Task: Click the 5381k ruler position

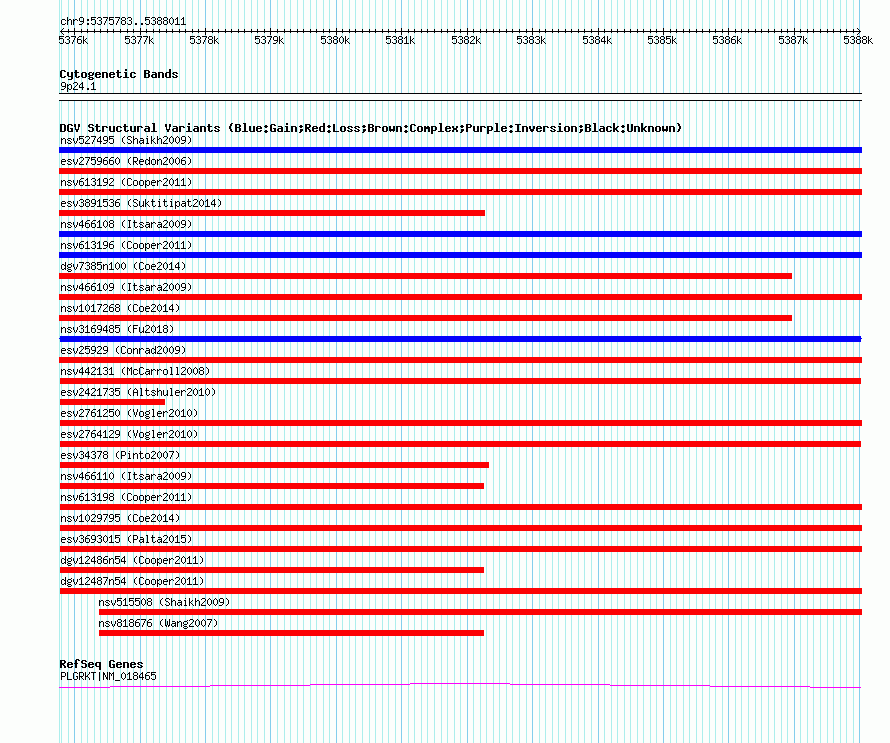Action: 400,40
